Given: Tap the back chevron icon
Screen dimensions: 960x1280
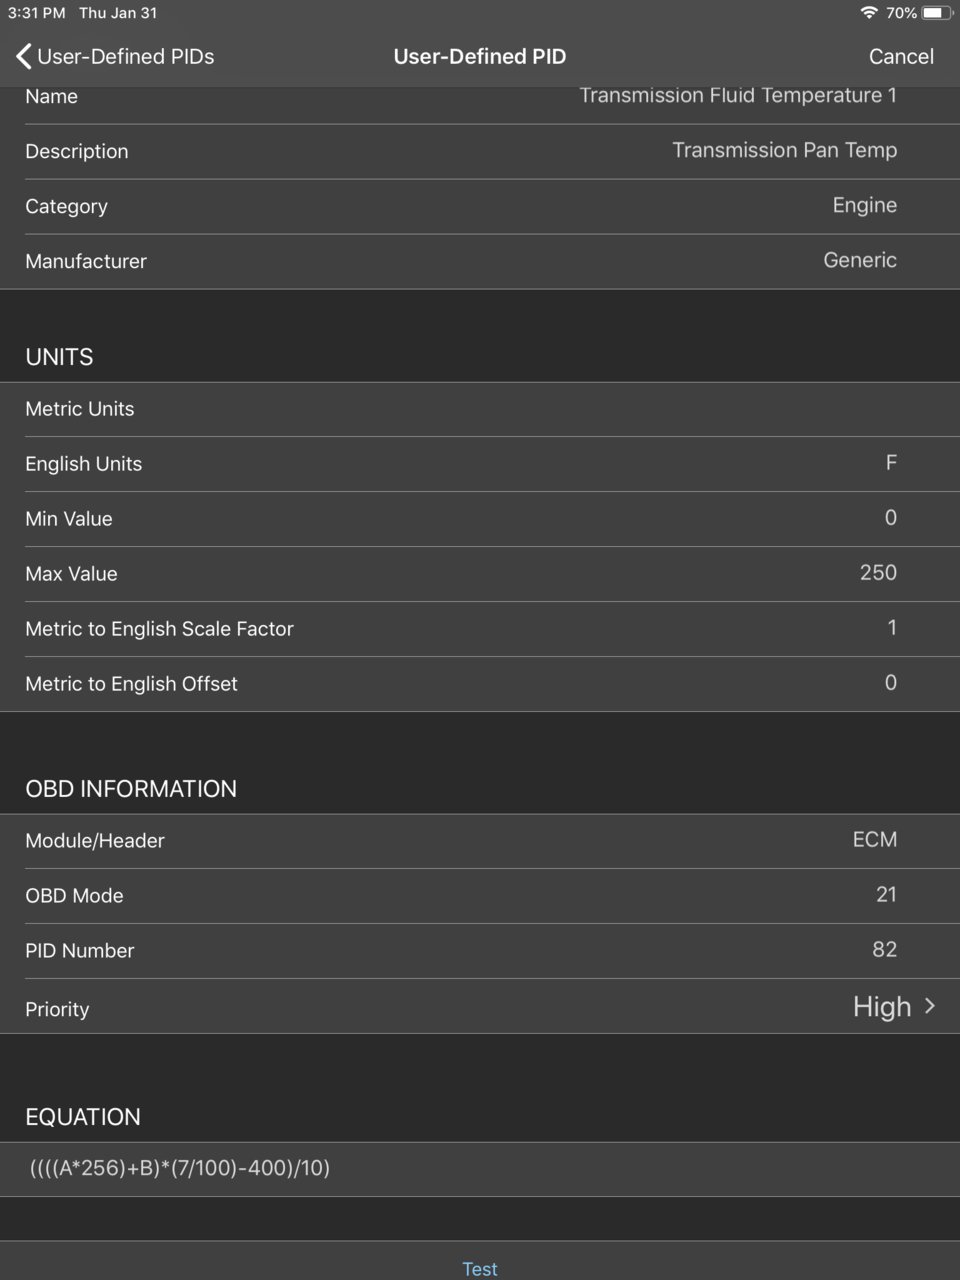Looking at the screenshot, I should click(x=23, y=56).
